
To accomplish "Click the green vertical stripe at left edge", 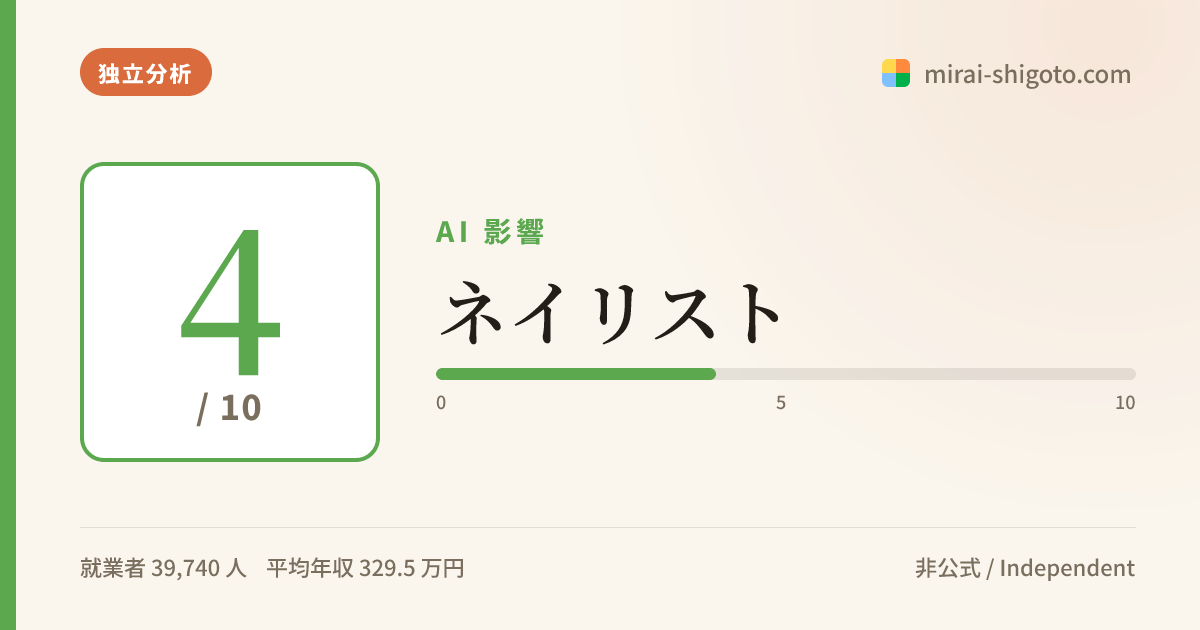I will tap(8, 315).
